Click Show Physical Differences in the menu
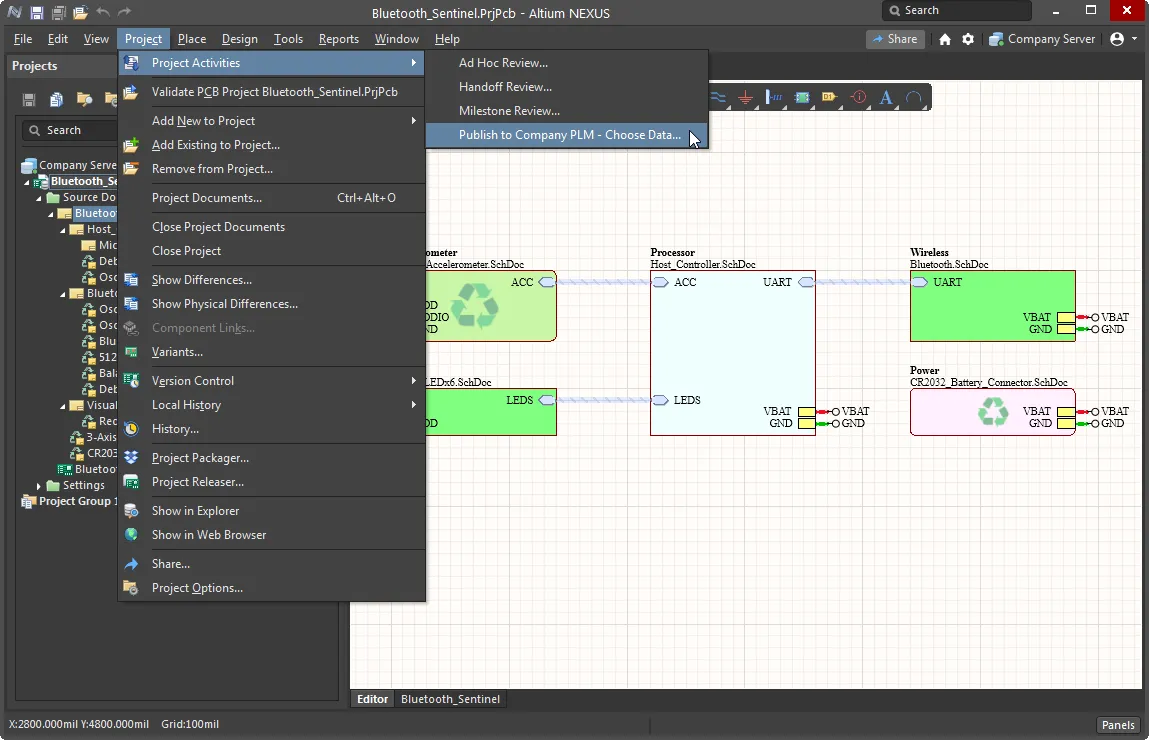Viewport: 1149px width, 740px height. tap(272, 304)
